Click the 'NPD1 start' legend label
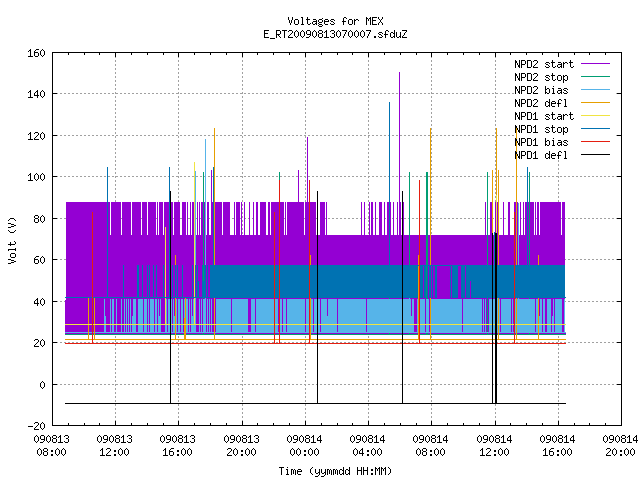The width and height of the screenshot is (640, 480). coord(544,116)
